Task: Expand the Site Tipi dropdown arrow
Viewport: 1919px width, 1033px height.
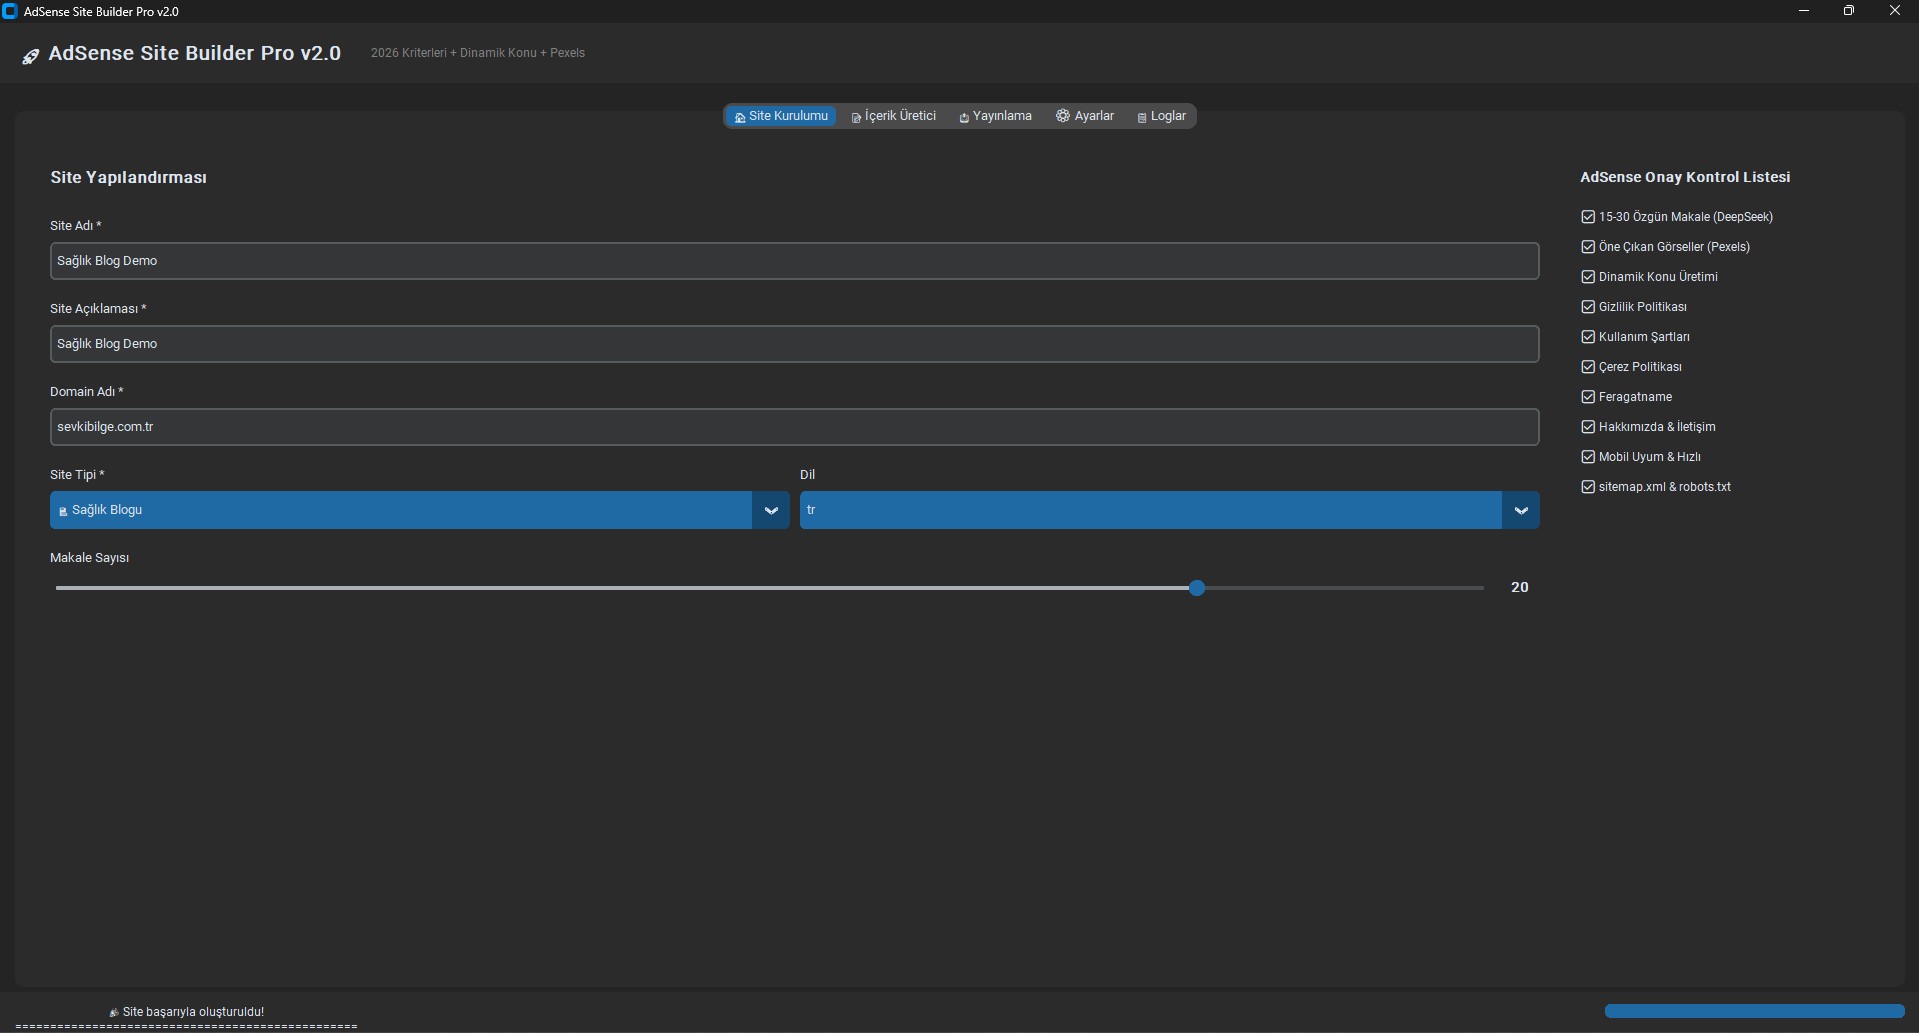Action: [x=771, y=510]
